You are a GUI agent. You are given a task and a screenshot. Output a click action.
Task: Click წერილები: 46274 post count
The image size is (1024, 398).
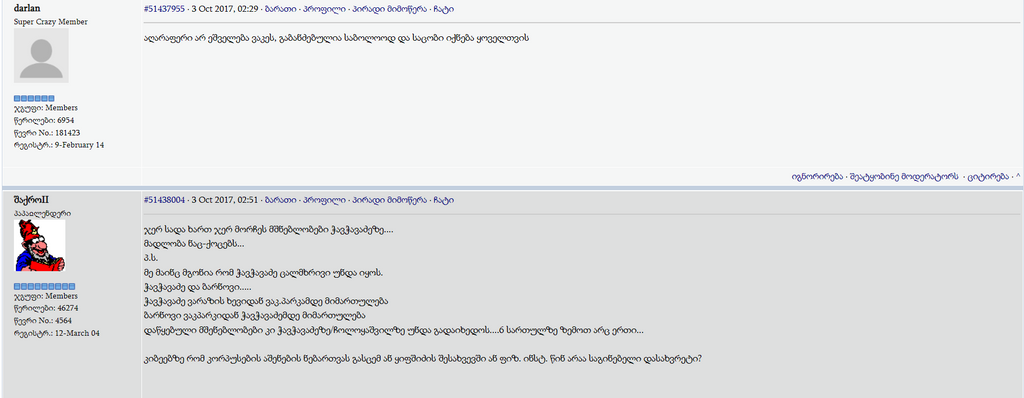[46, 308]
